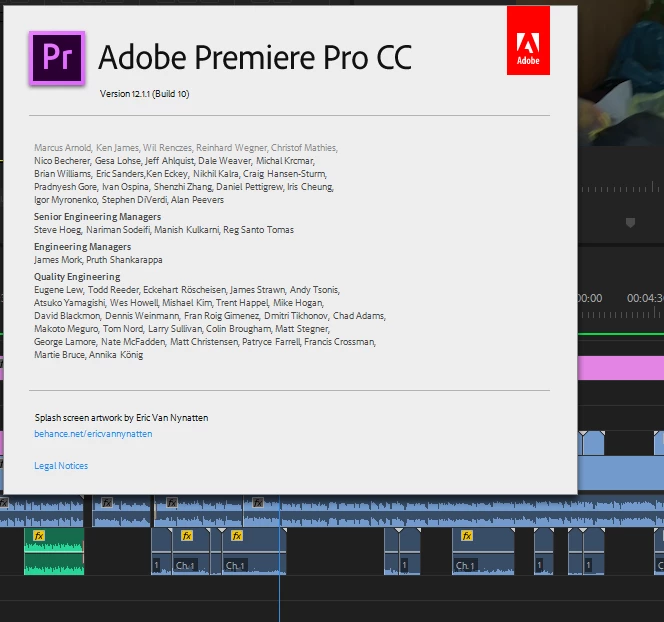664x622 pixels.
Task: Select the pink clip right of the dialog
Action: click(621, 368)
